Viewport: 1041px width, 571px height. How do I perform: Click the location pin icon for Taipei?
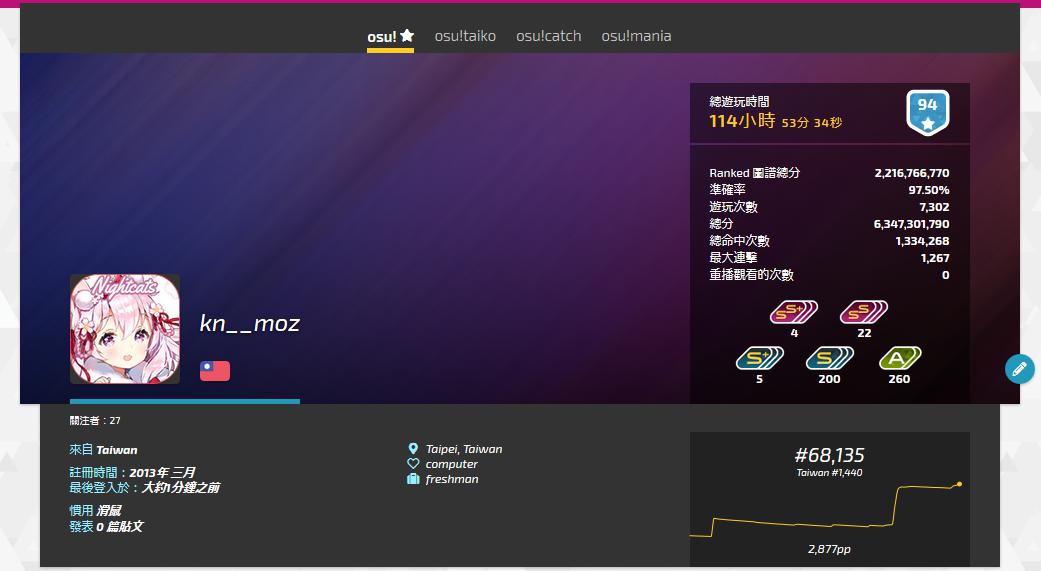click(413, 449)
